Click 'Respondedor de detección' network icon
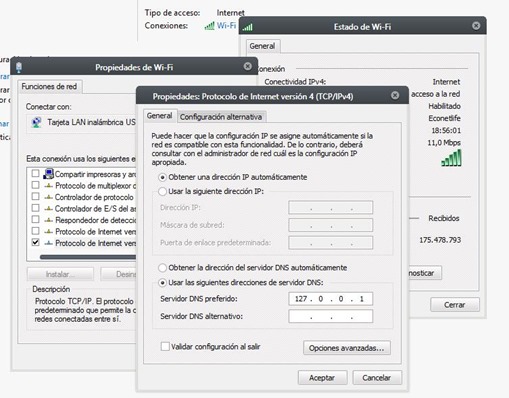The height and width of the screenshot is (398, 509). 49,220
